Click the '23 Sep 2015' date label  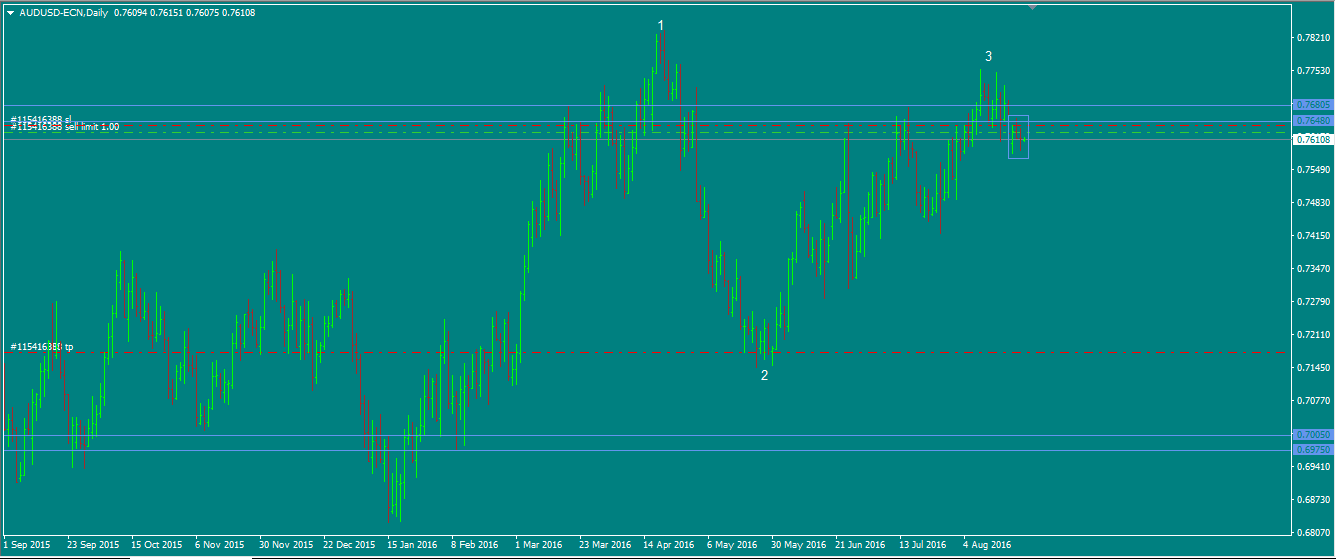pos(92,545)
